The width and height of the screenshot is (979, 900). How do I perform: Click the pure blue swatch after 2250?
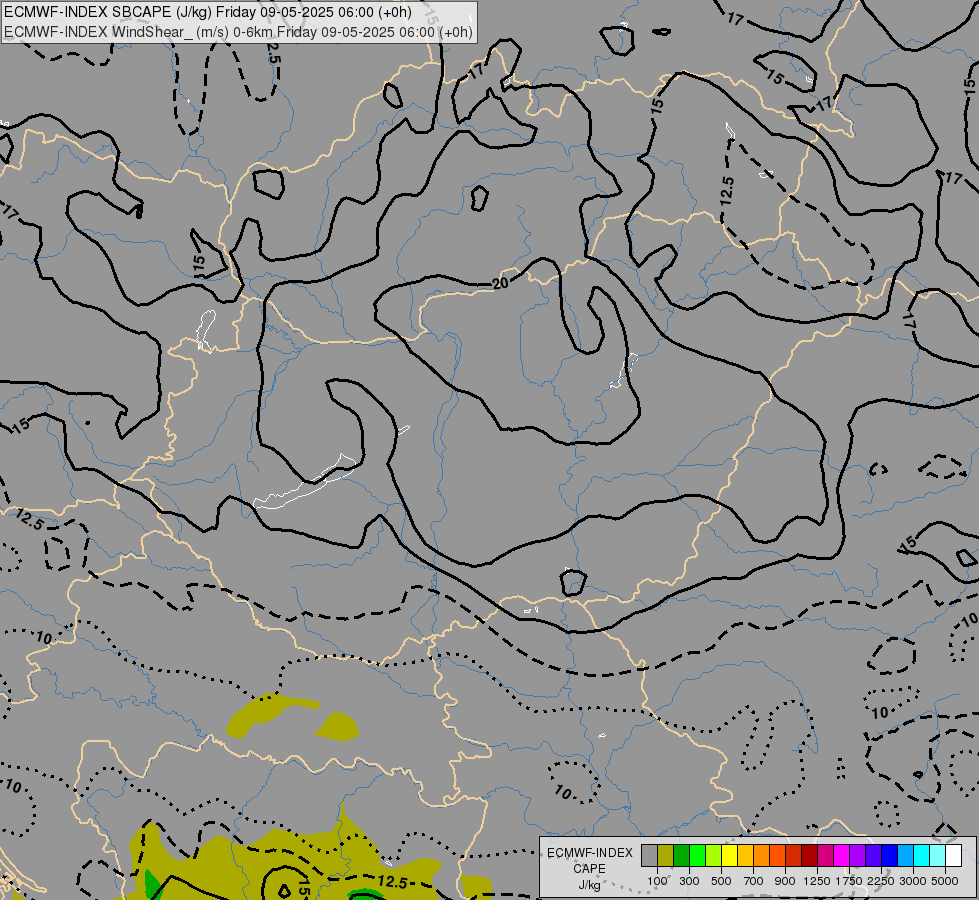point(890,855)
